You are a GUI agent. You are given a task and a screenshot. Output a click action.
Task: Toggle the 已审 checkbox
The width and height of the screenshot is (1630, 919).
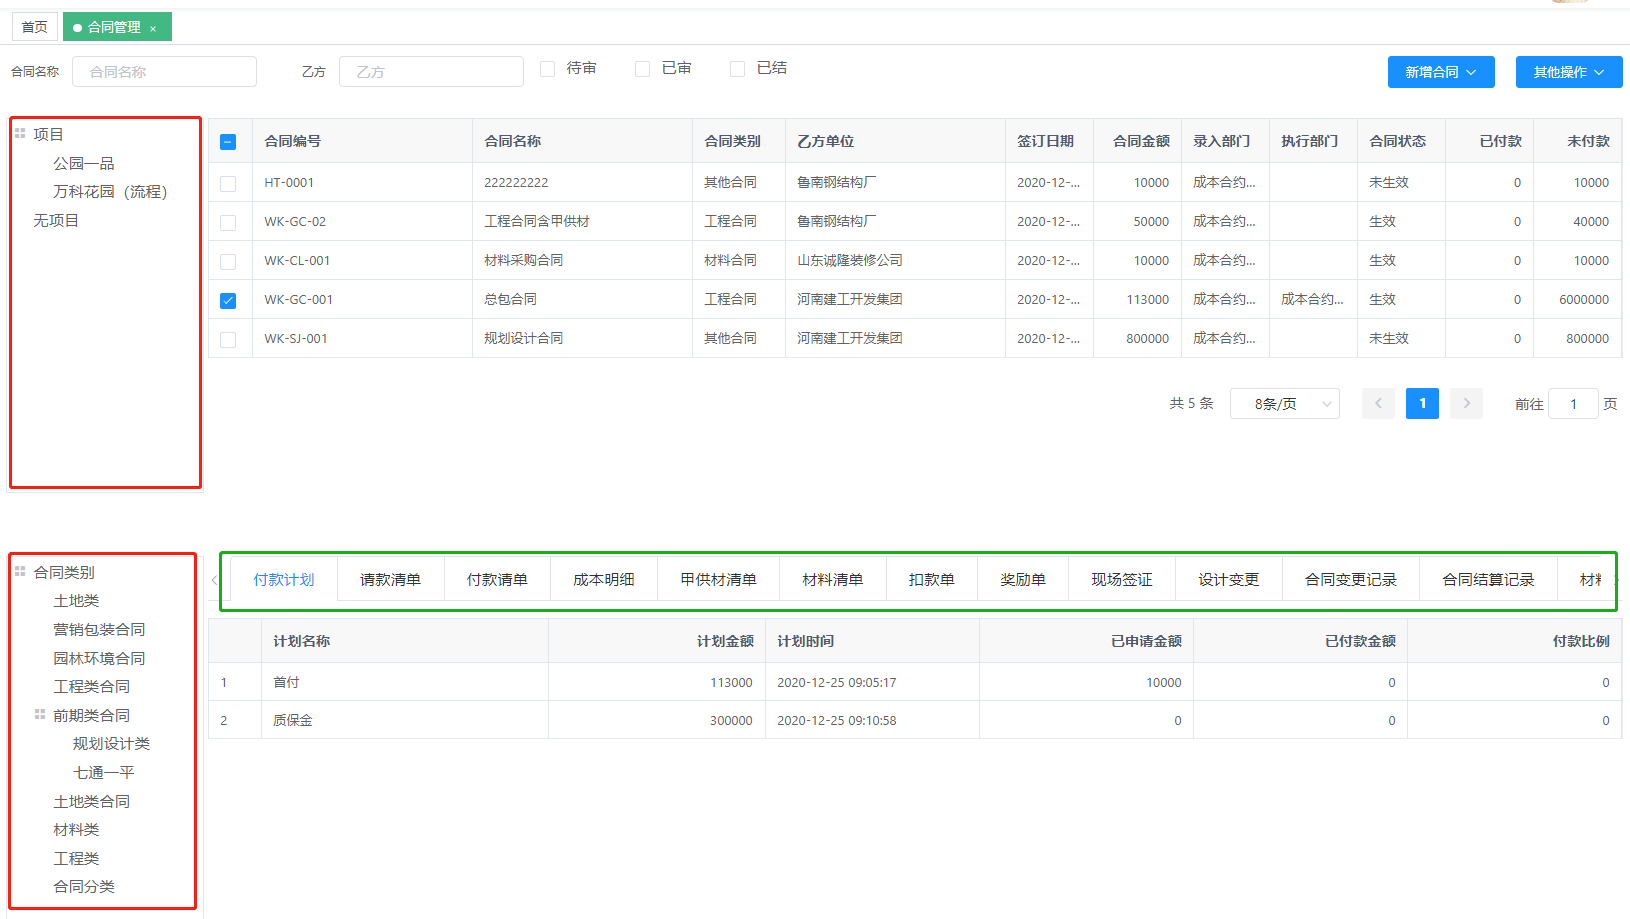(x=642, y=69)
